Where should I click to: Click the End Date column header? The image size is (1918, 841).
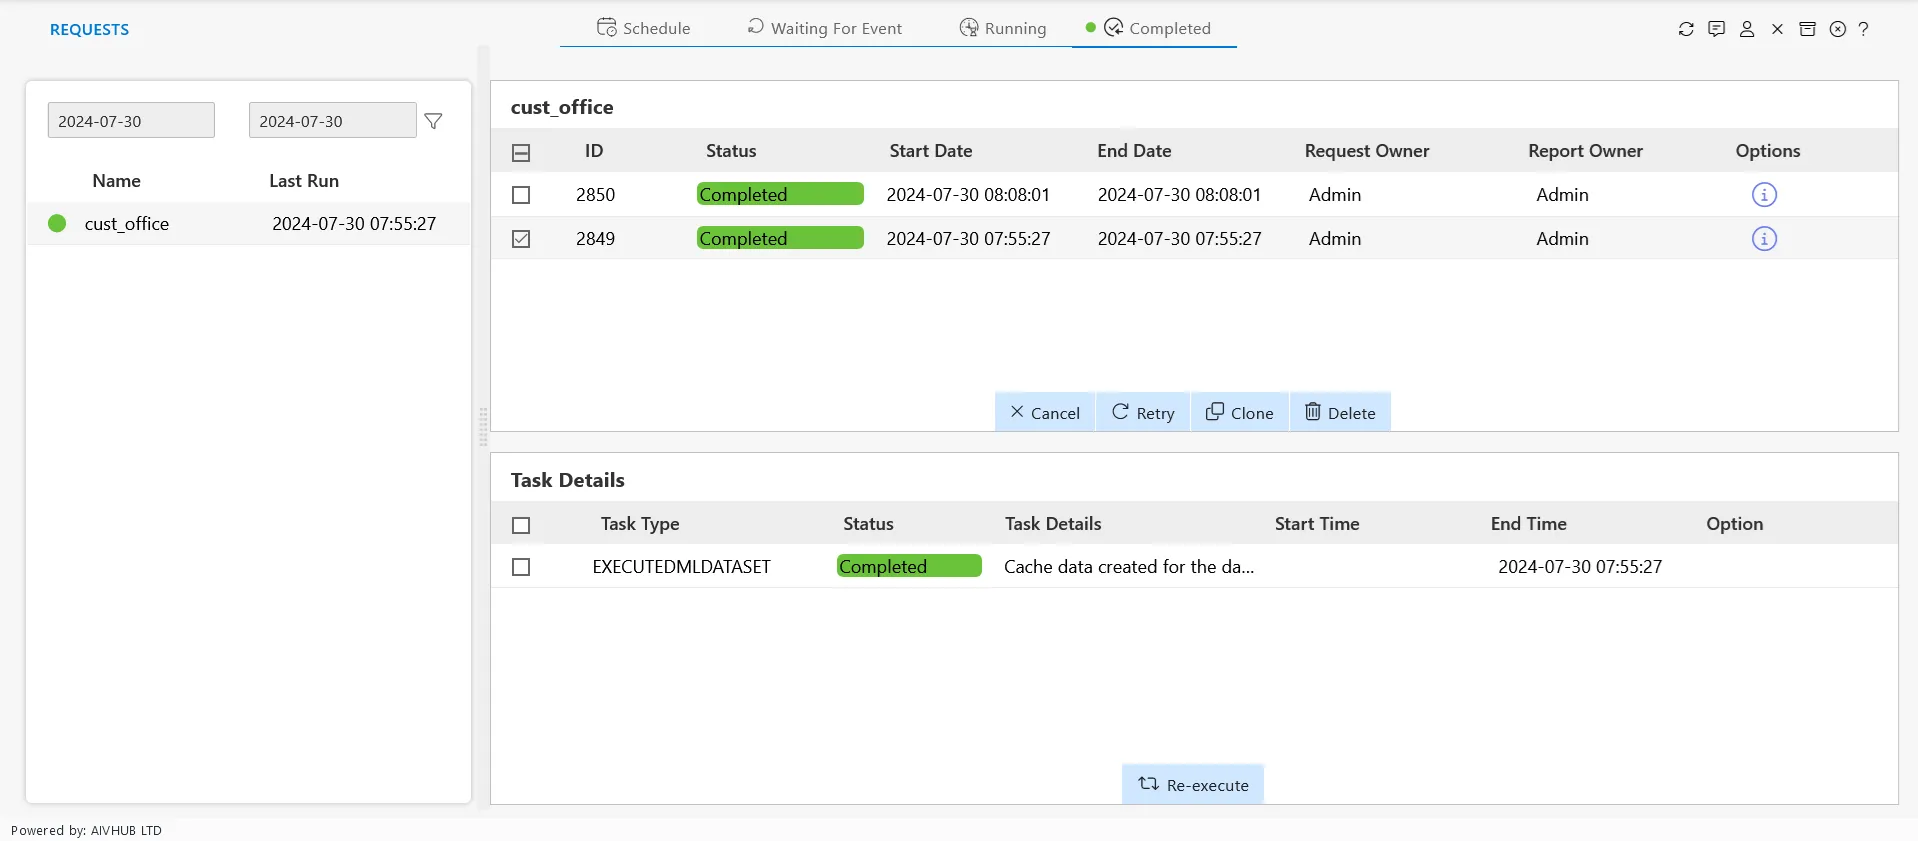(x=1134, y=151)
